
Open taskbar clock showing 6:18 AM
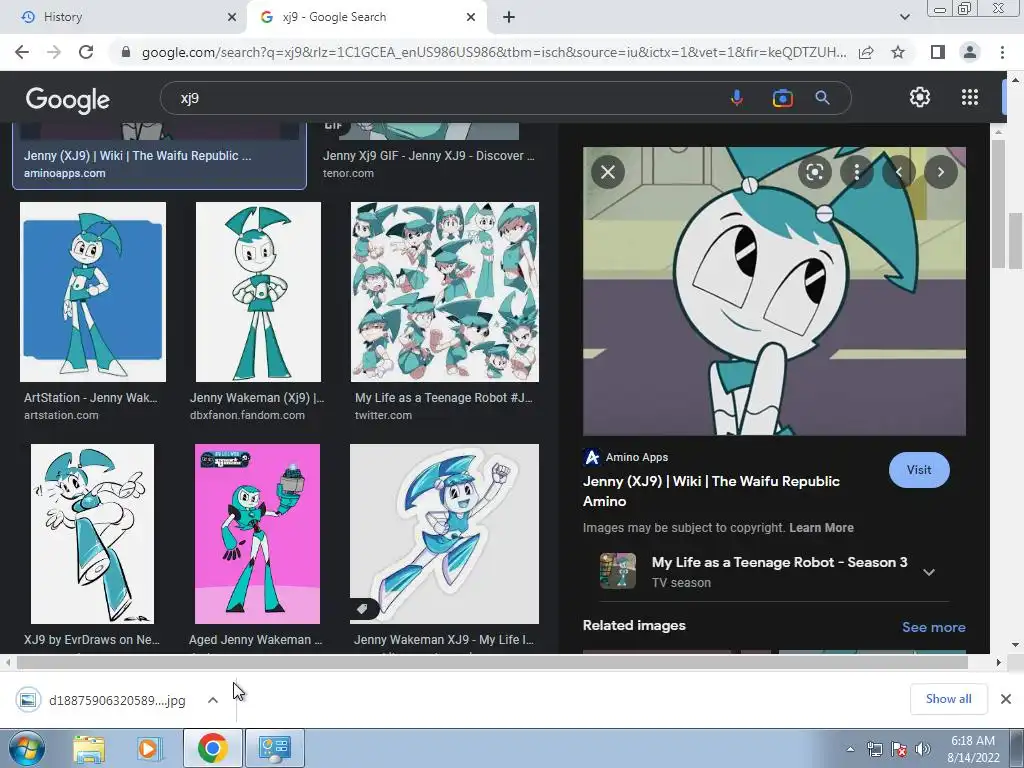point(973,749)
